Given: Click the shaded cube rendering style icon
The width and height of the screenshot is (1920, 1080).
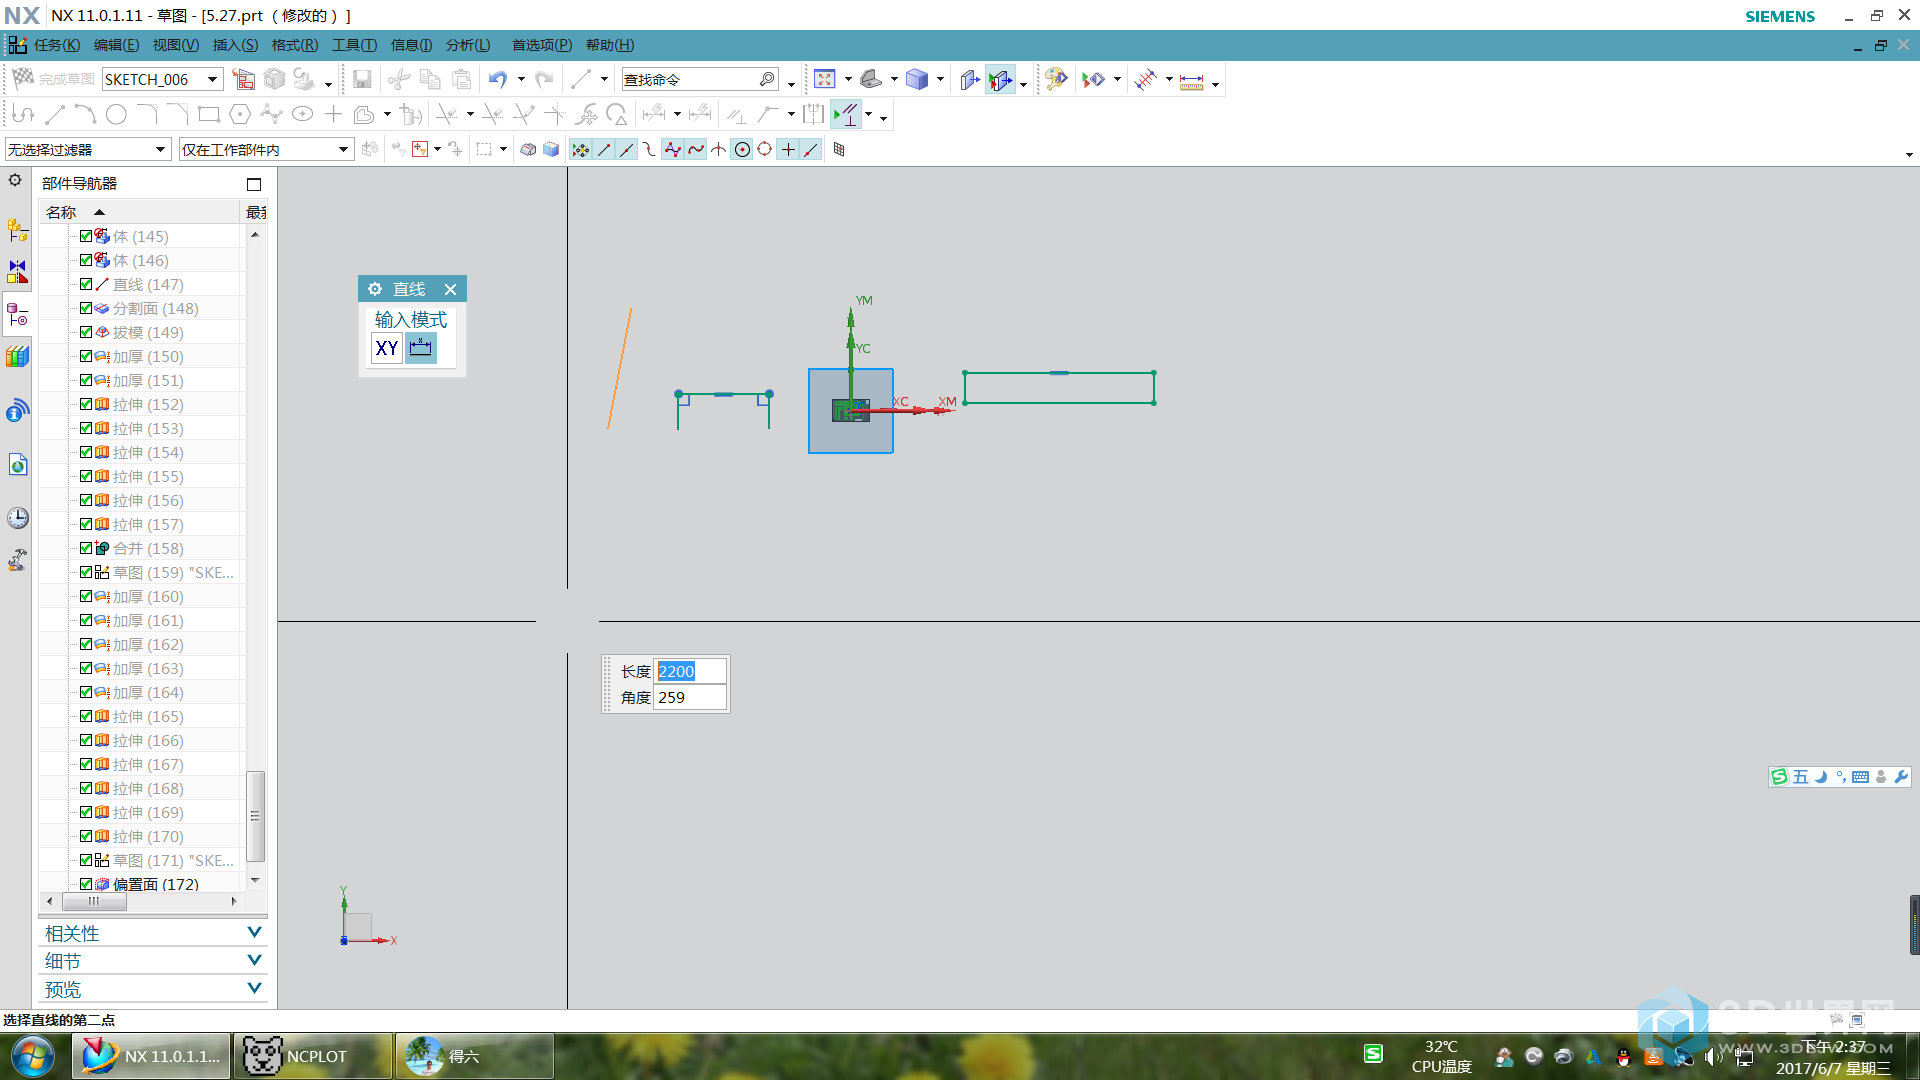Looking at the screenshot, I should [x=916, y=79].
